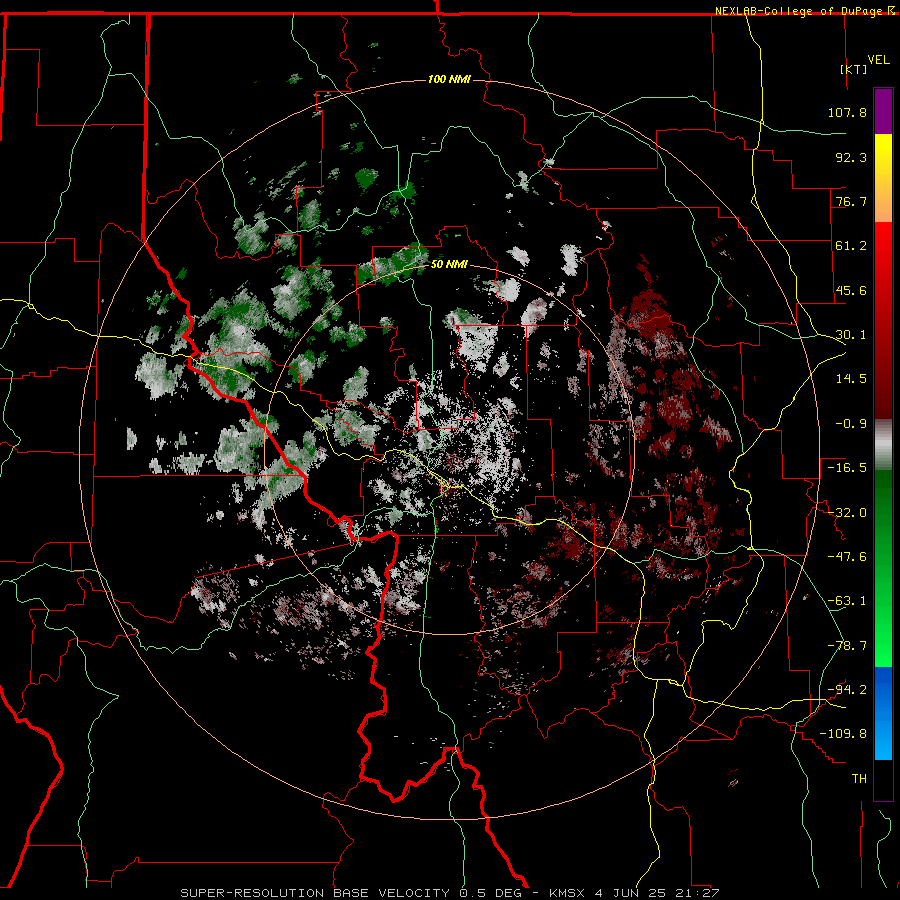Screen dimensions: 900x900
Task: Click the -16.5 velocity scale value
Action: tap(847, 468)
